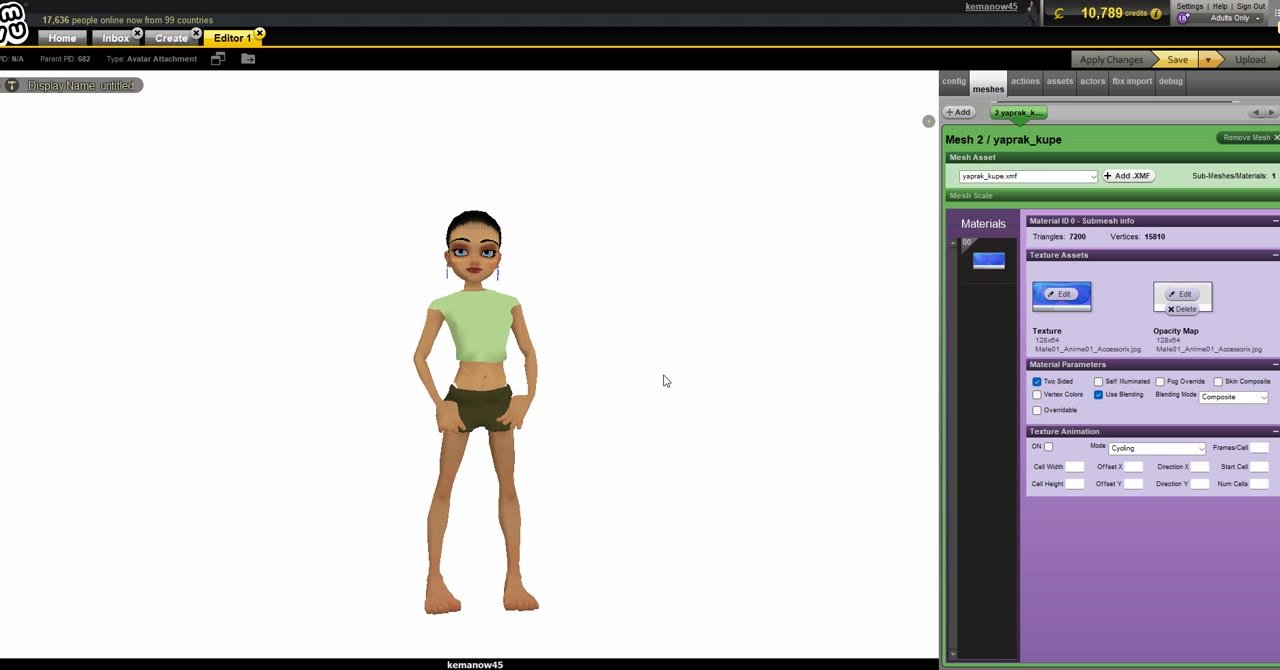Switch to the config tab
1280x670 pixels.
click(x=954, y=82)
